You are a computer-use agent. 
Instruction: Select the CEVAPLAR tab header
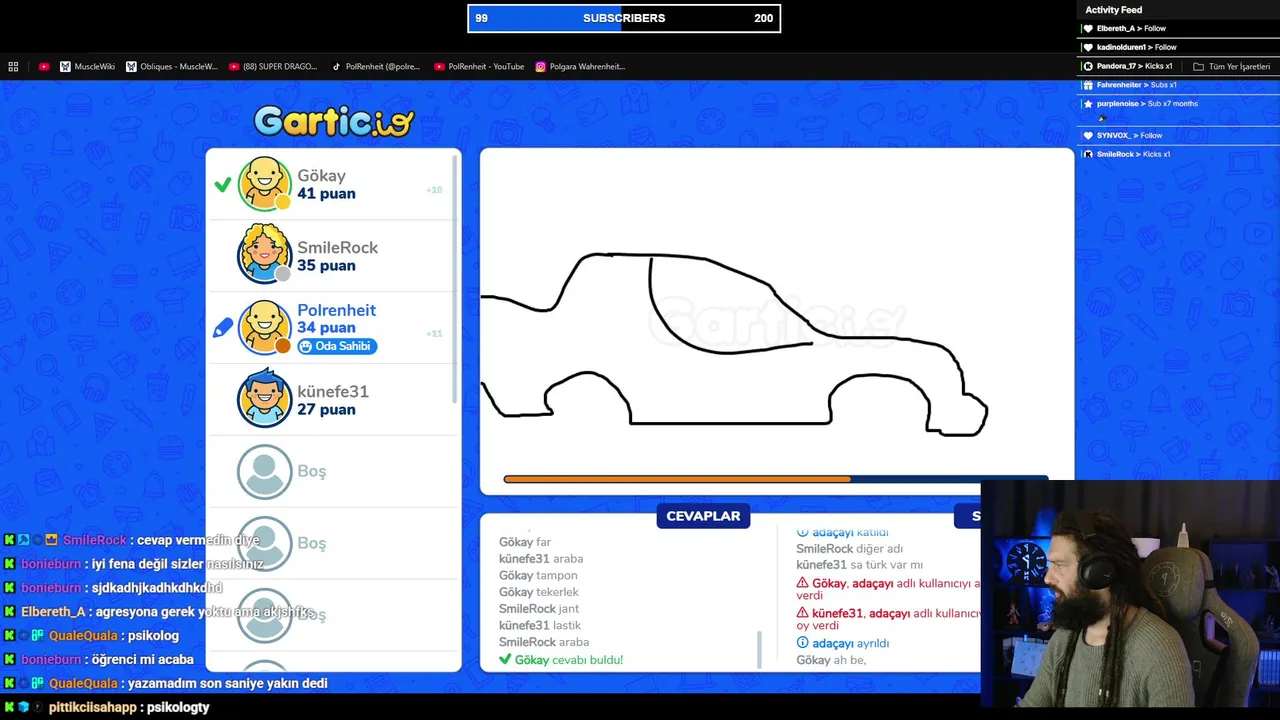pyautogui.click(x=703, y=516)
